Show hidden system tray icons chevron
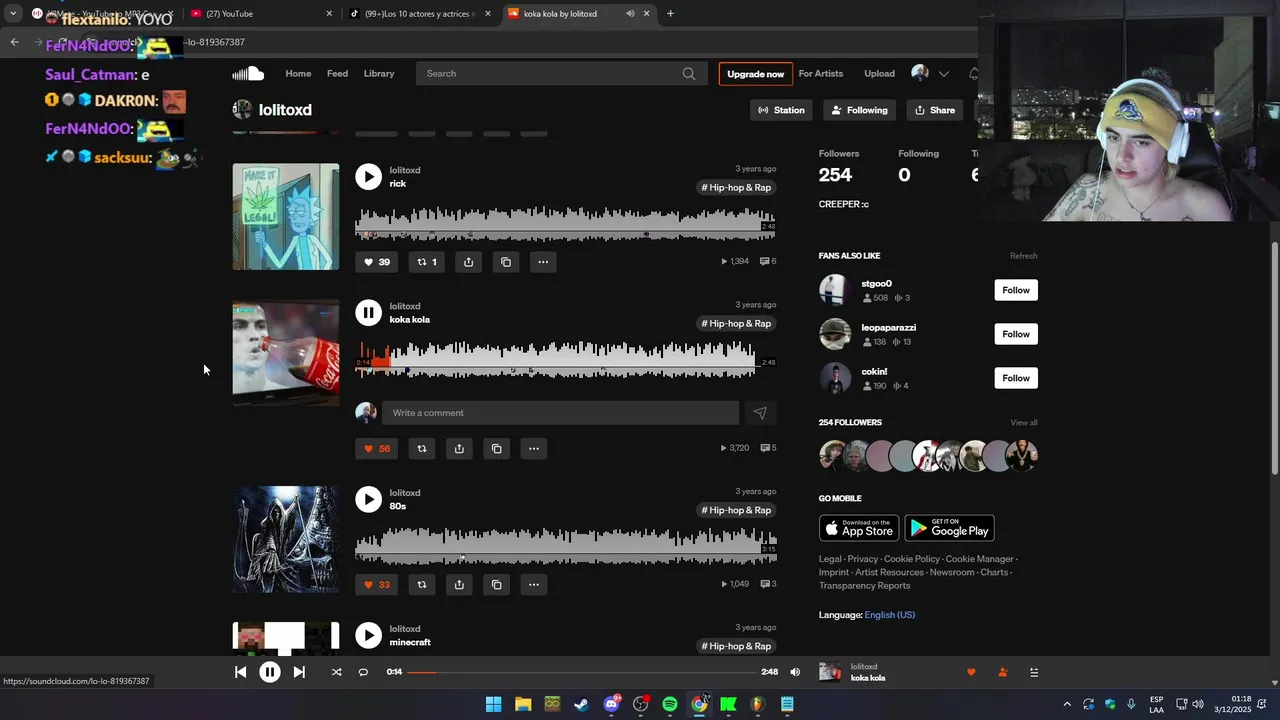The height and width of the screenshot is (720, 1280). (x=1066, y=704)
